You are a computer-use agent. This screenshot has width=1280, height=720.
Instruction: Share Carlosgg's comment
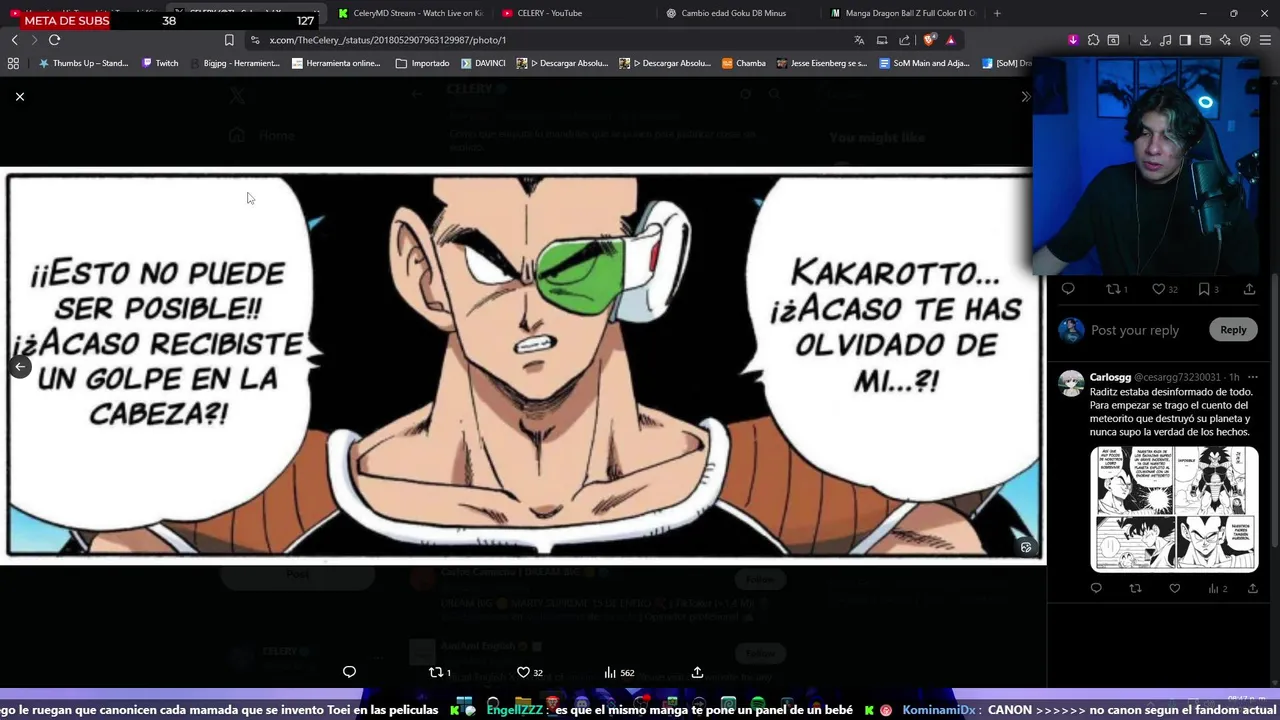click(1252, 588)
